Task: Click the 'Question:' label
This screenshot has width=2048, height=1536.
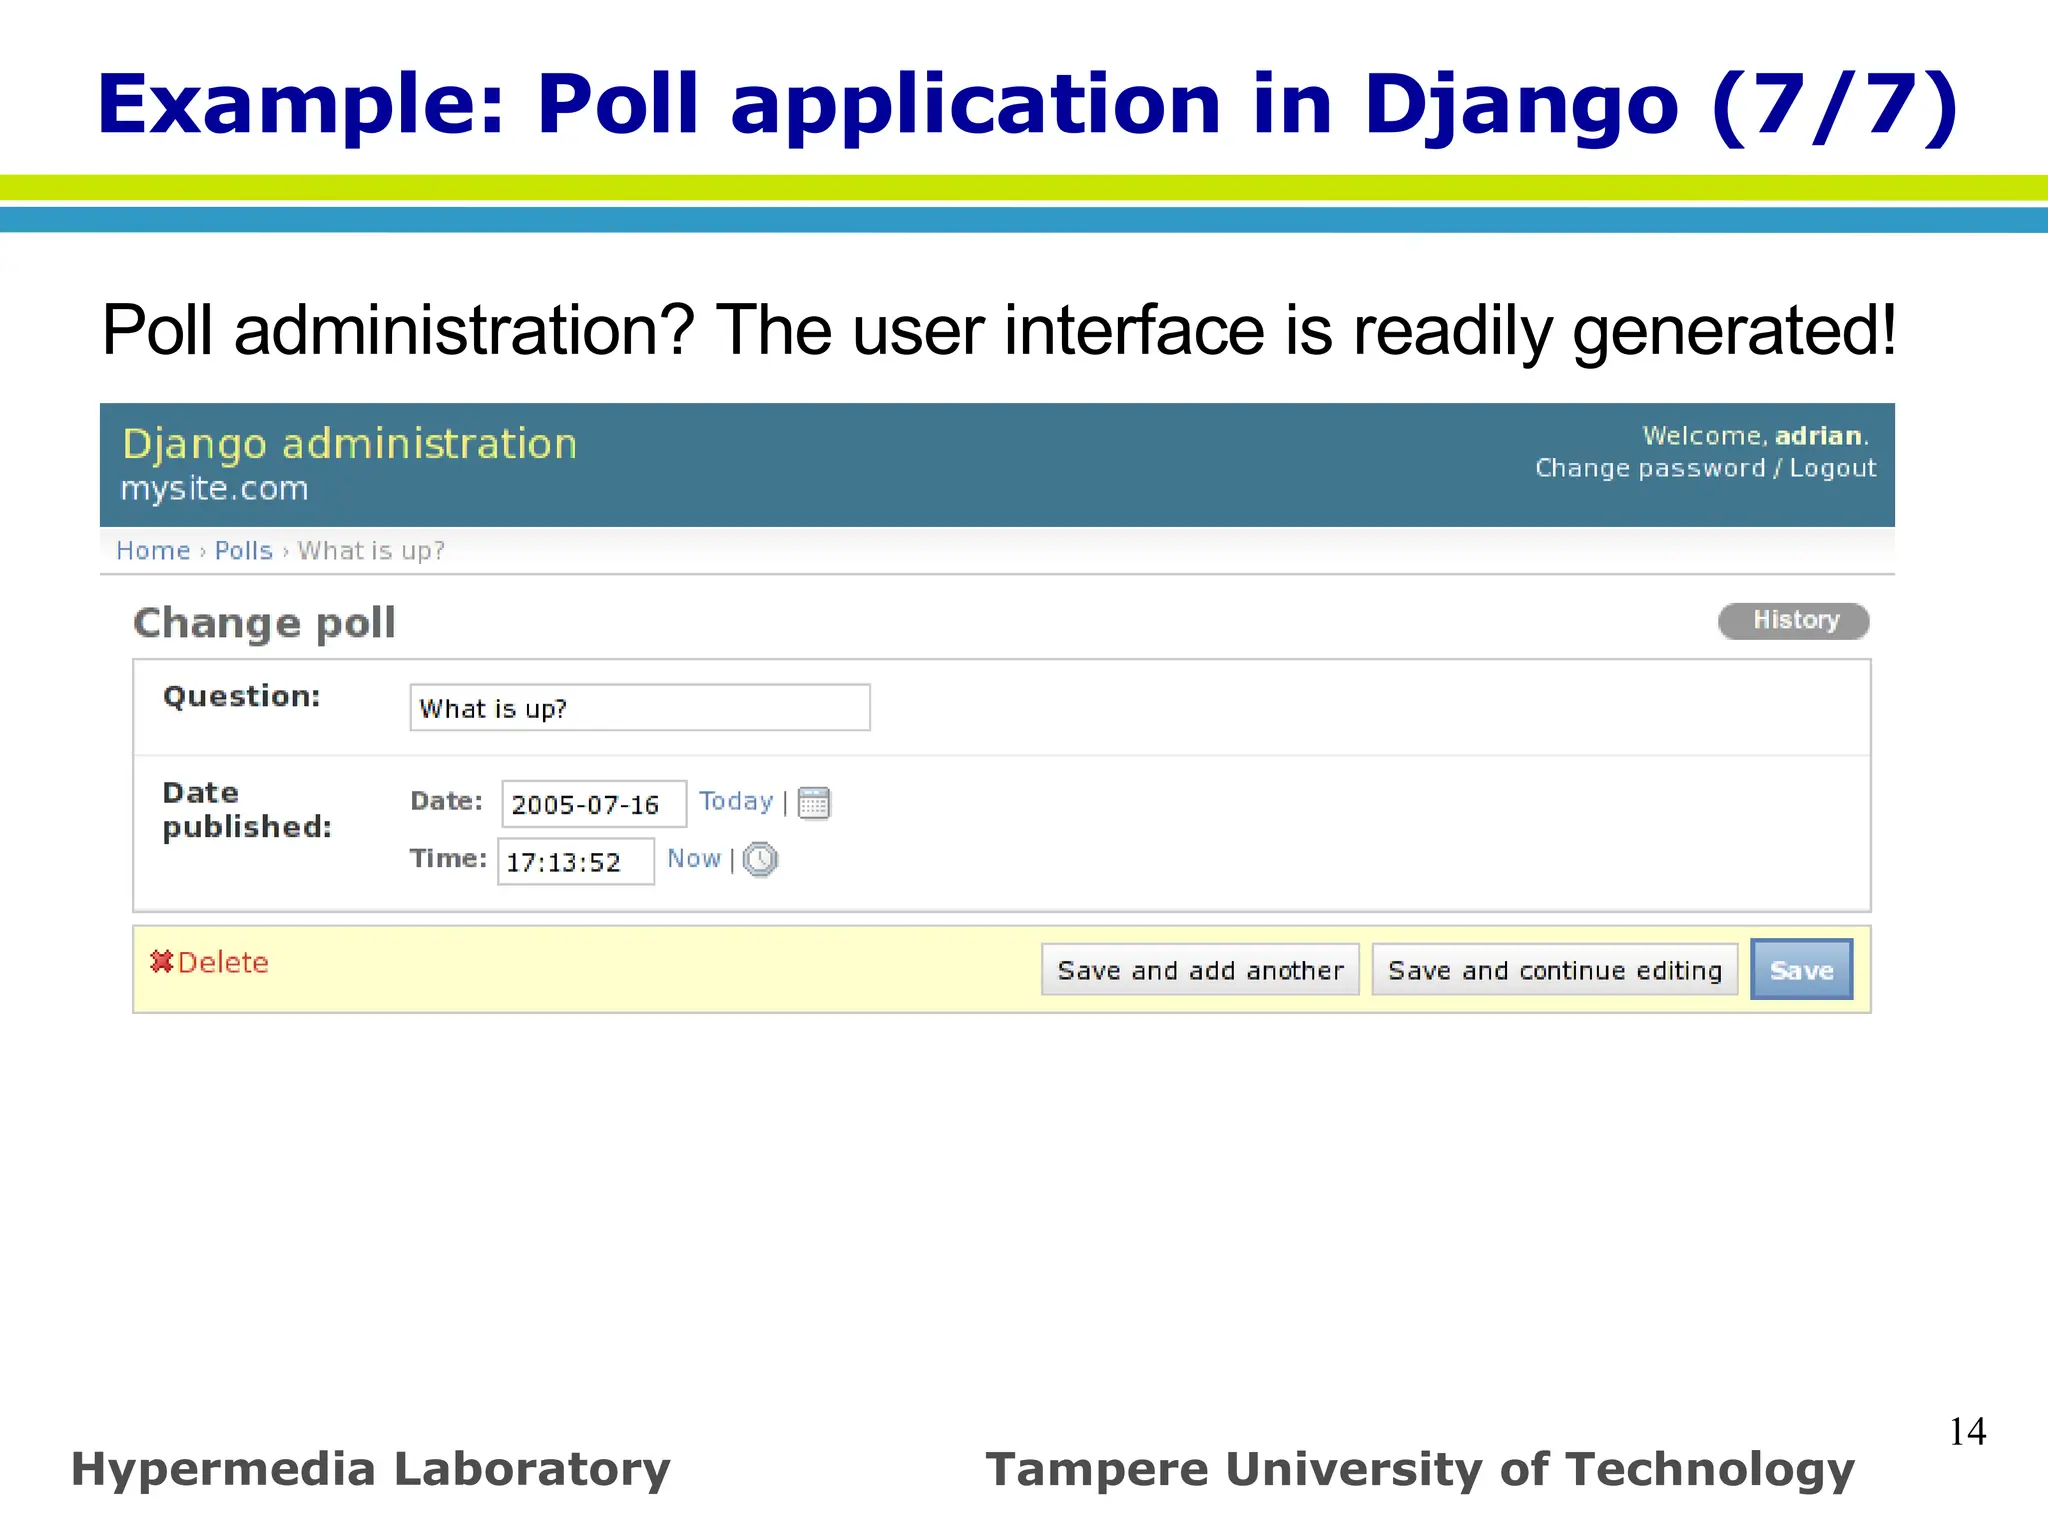Action: click(242, 696)
